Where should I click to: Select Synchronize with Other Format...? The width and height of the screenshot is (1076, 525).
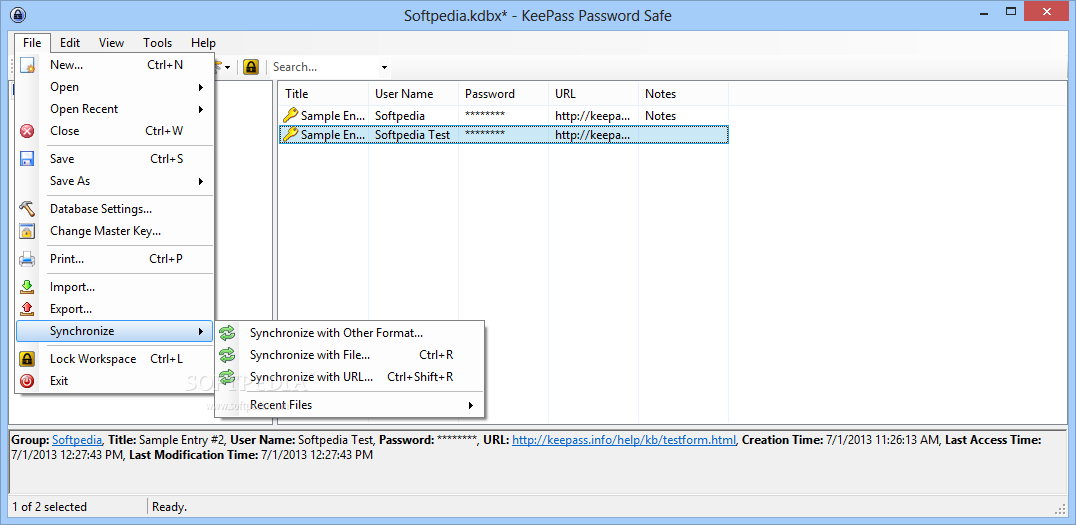350,333
